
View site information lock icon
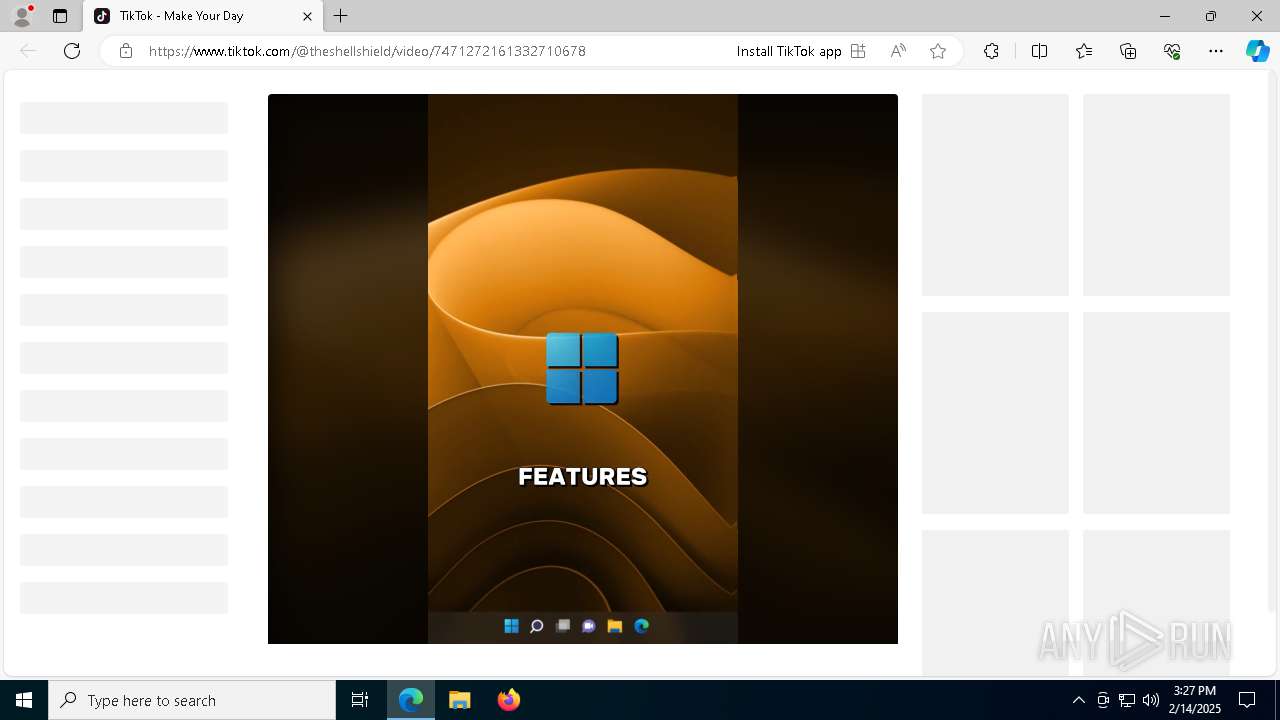coord(126,51)
